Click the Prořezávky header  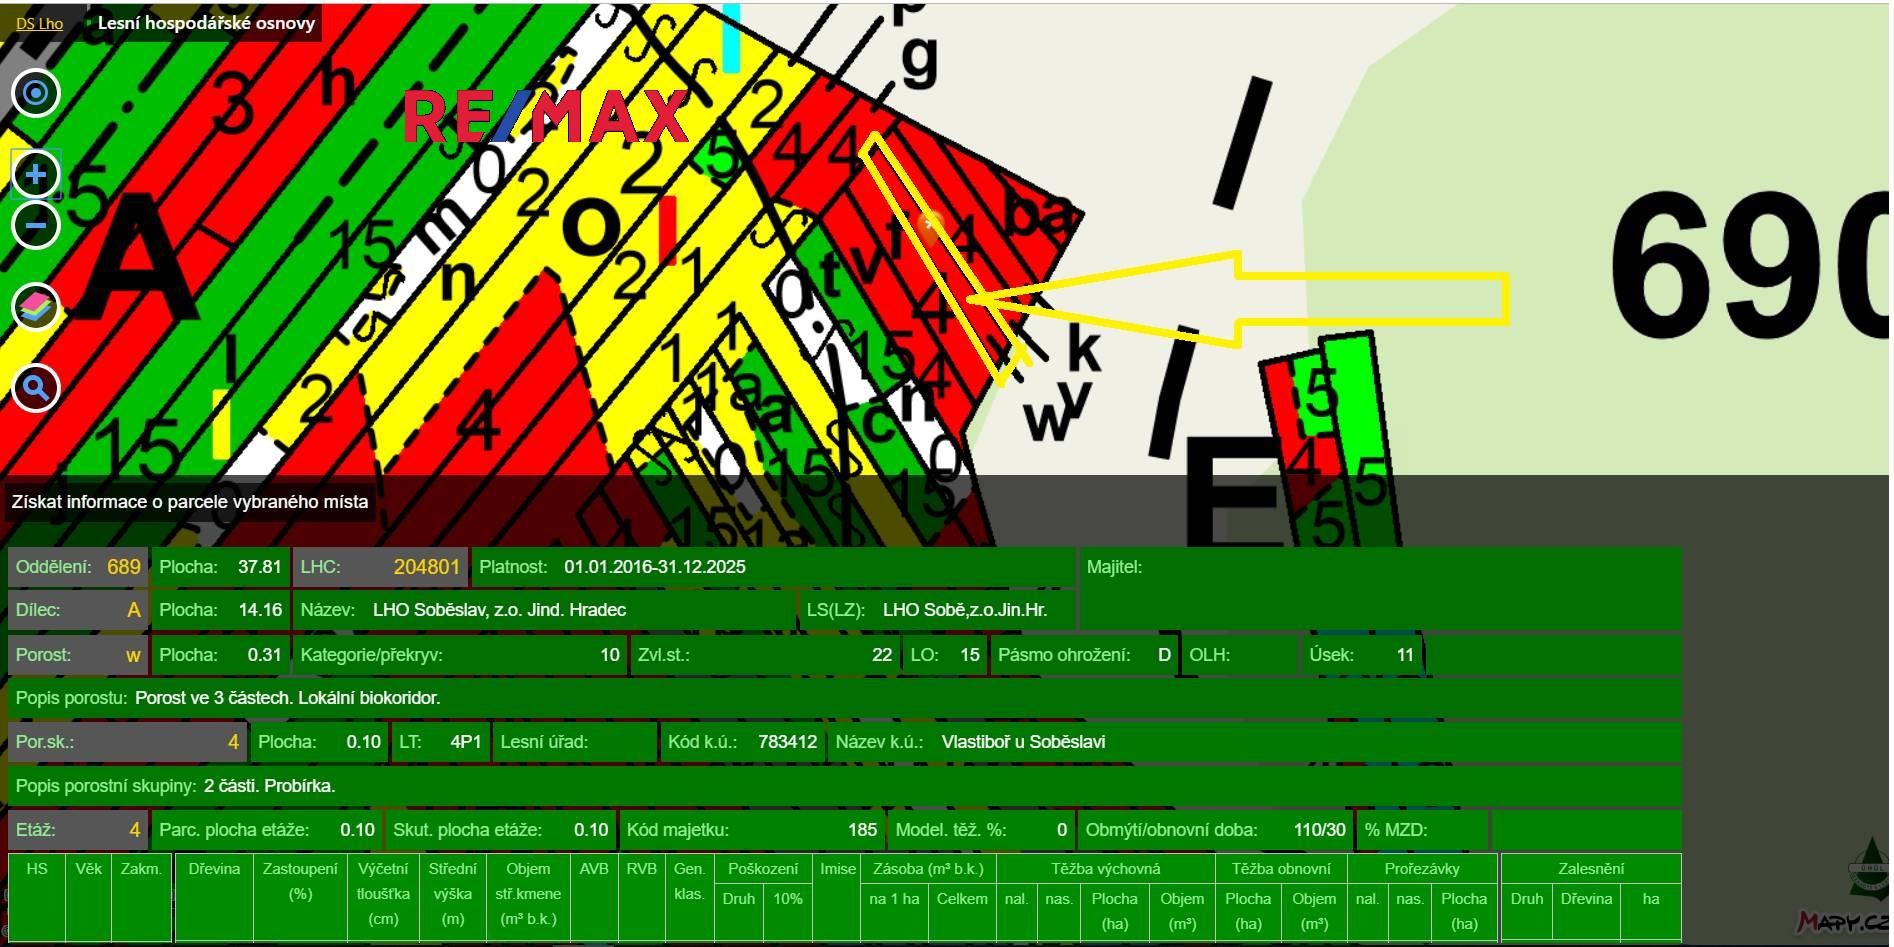pyautogui.click(x=1422, y=869)
